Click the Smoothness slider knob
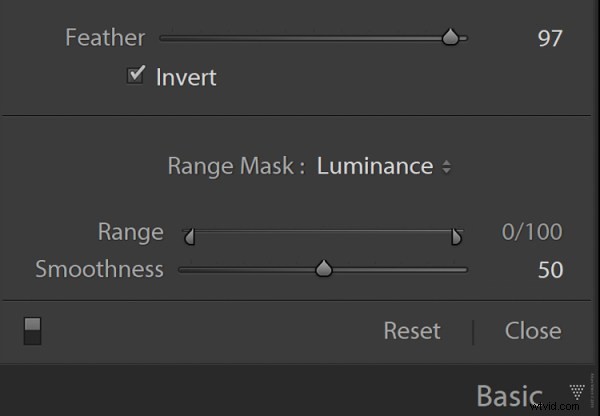 pos(323,269)
